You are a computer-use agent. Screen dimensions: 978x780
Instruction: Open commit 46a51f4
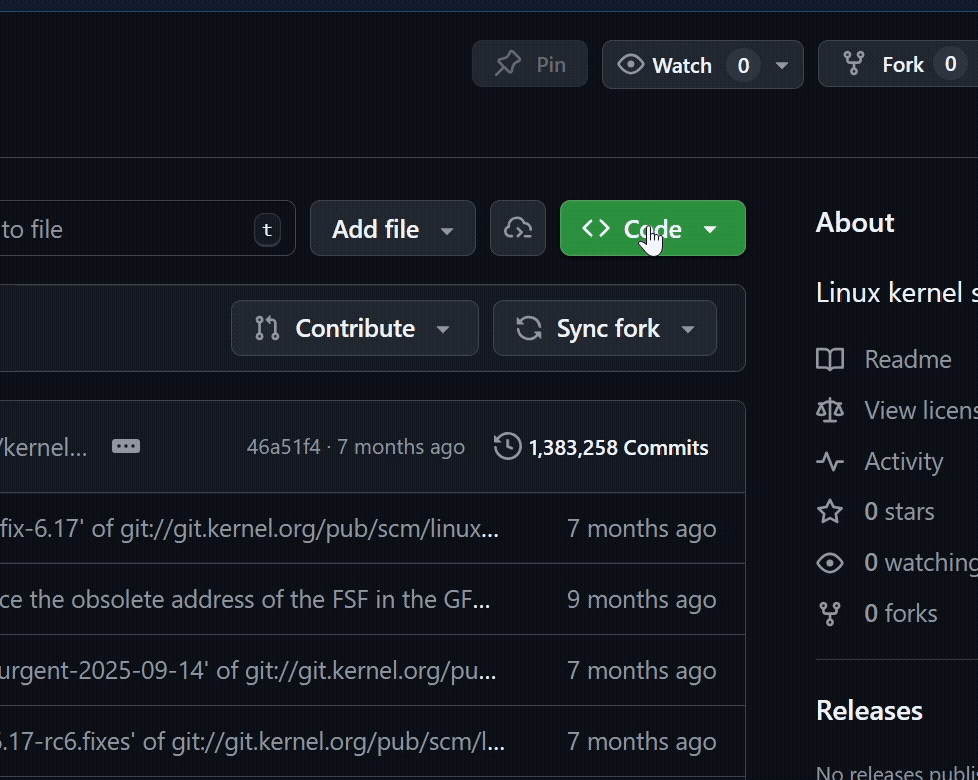point(283,447)
